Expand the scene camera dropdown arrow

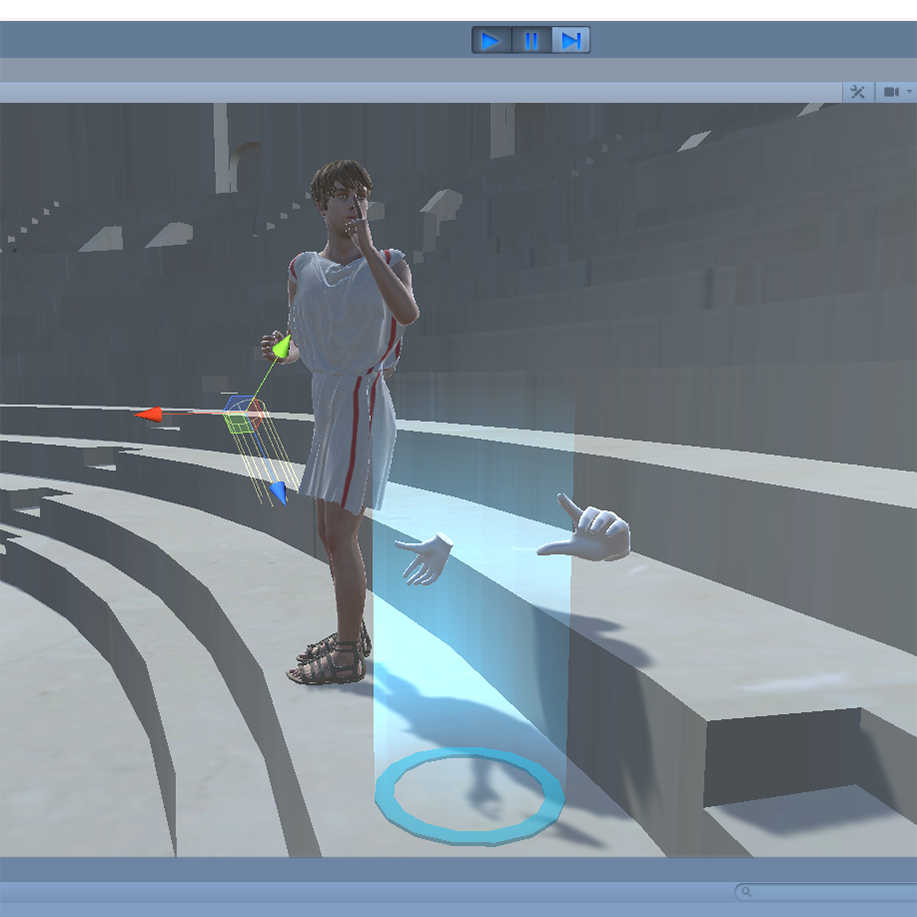pos(909,92)
